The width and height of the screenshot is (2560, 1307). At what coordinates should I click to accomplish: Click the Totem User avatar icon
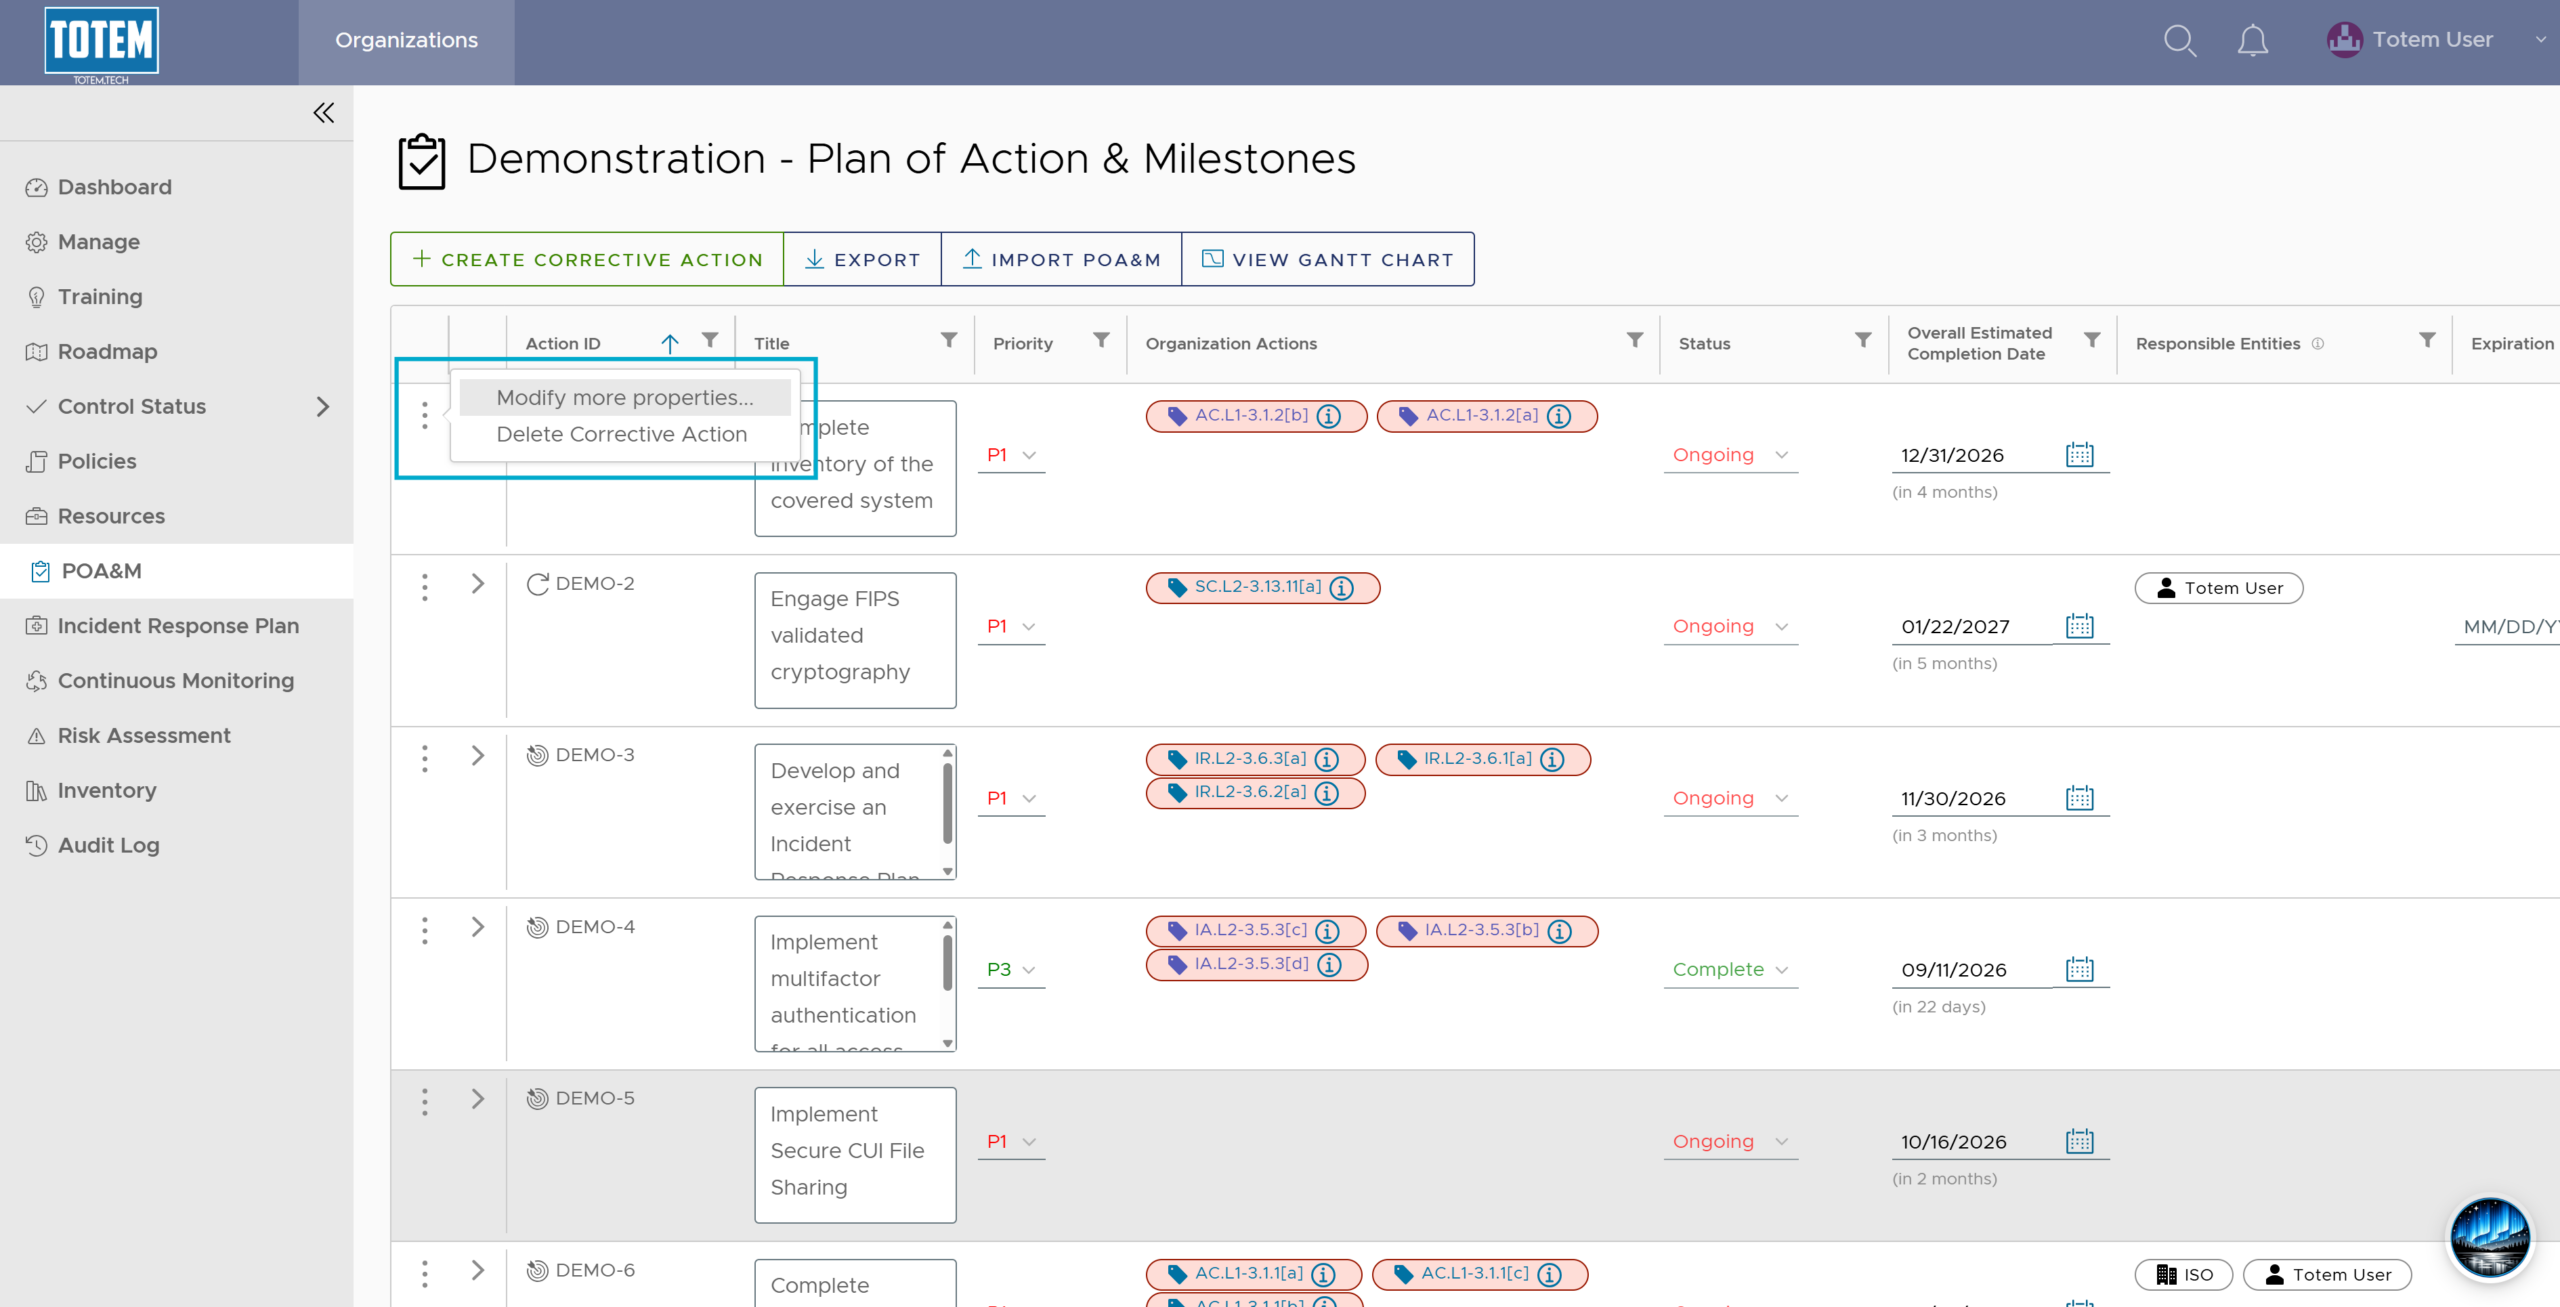(x=2344, y=40)
